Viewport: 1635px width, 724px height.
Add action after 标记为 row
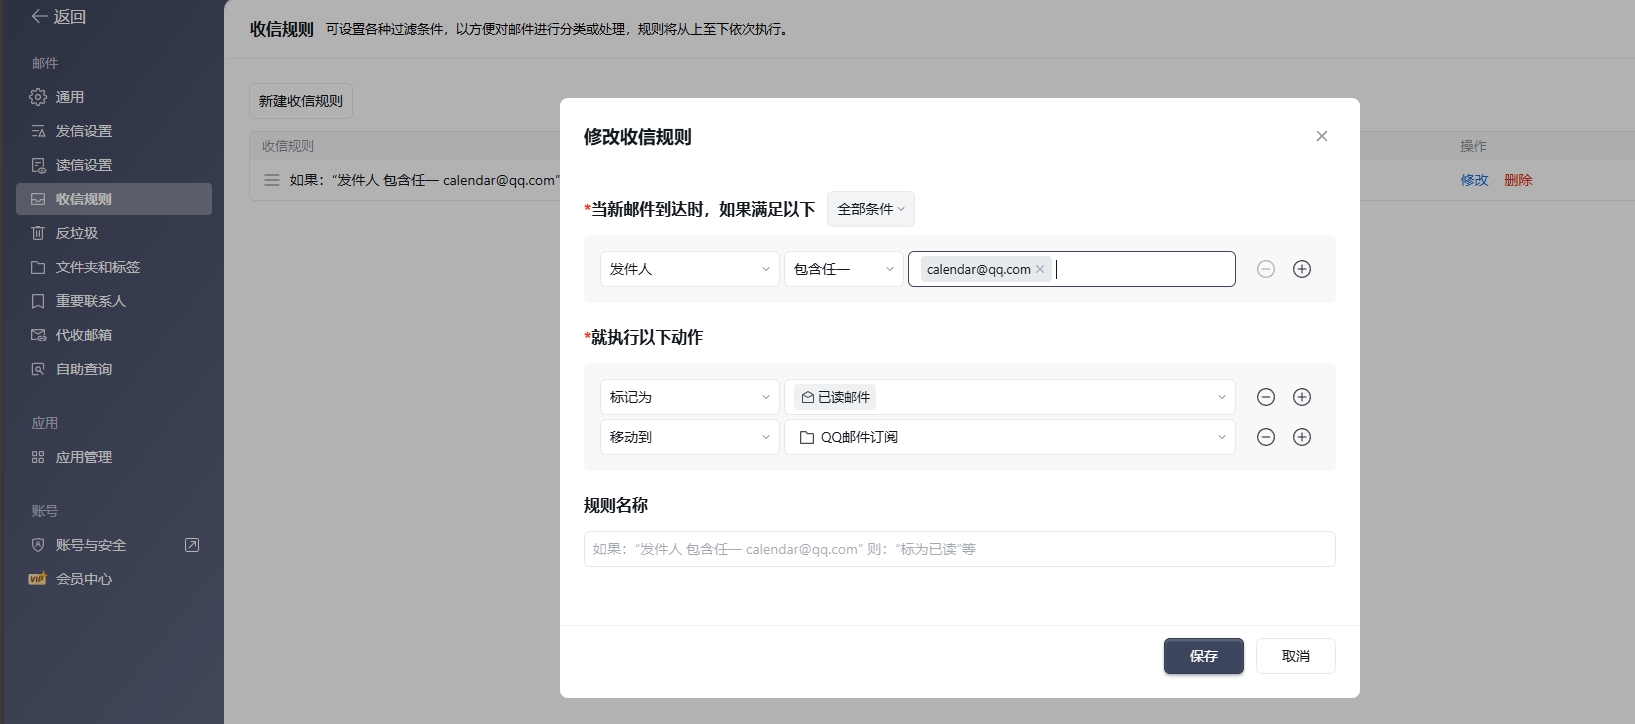pos(1302,397)
